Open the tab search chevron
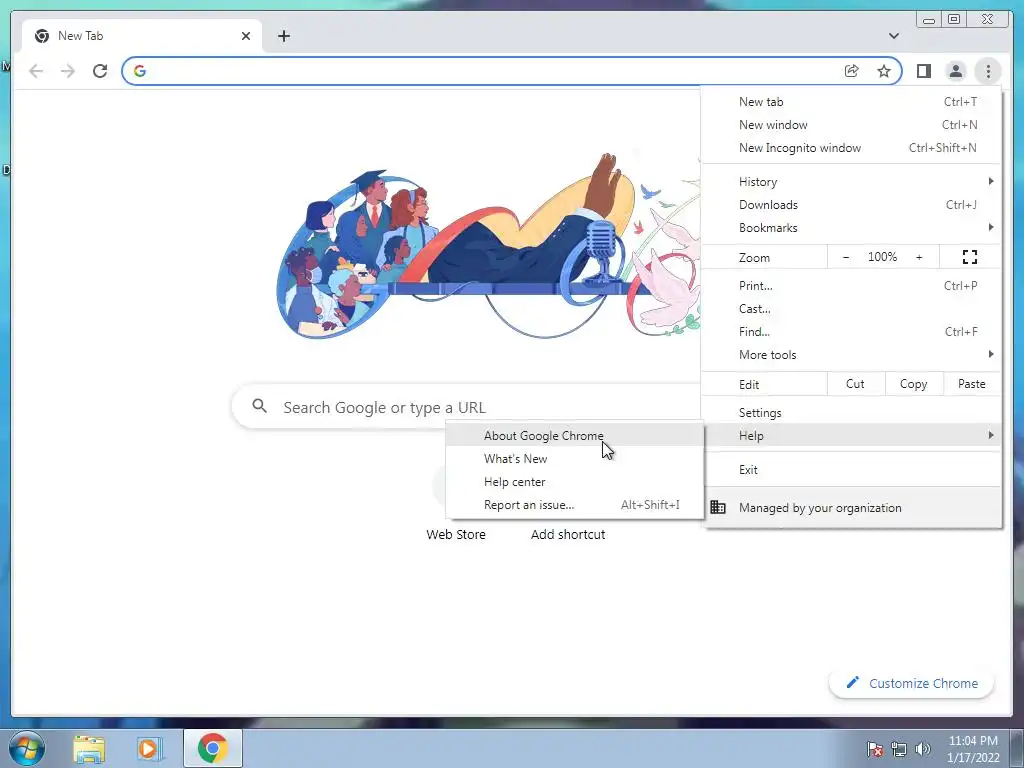Viewport: 1024px width, 768px height. (893, 36)
